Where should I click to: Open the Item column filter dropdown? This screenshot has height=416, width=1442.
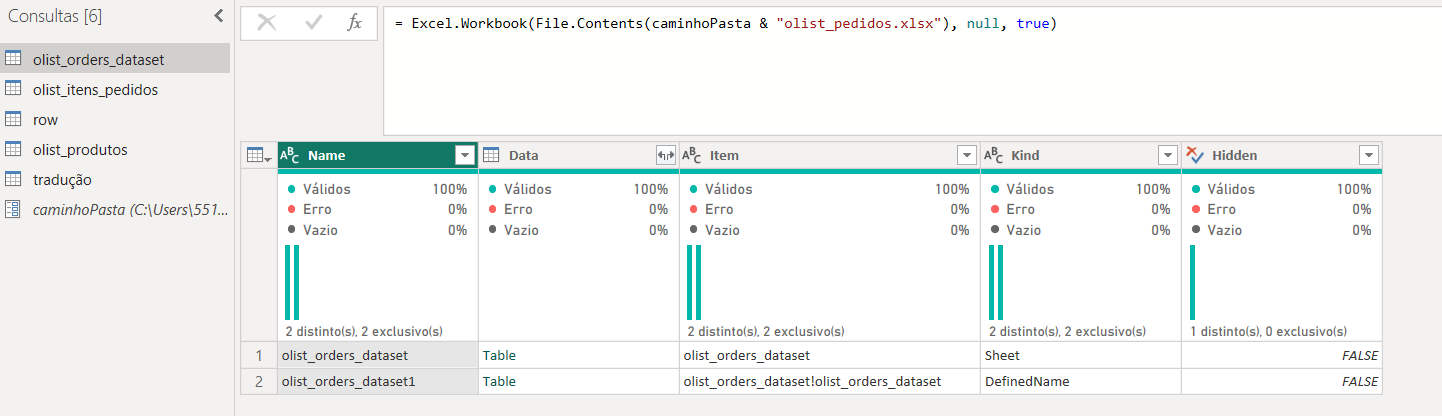pyautogui.click(x=966, y=155)
